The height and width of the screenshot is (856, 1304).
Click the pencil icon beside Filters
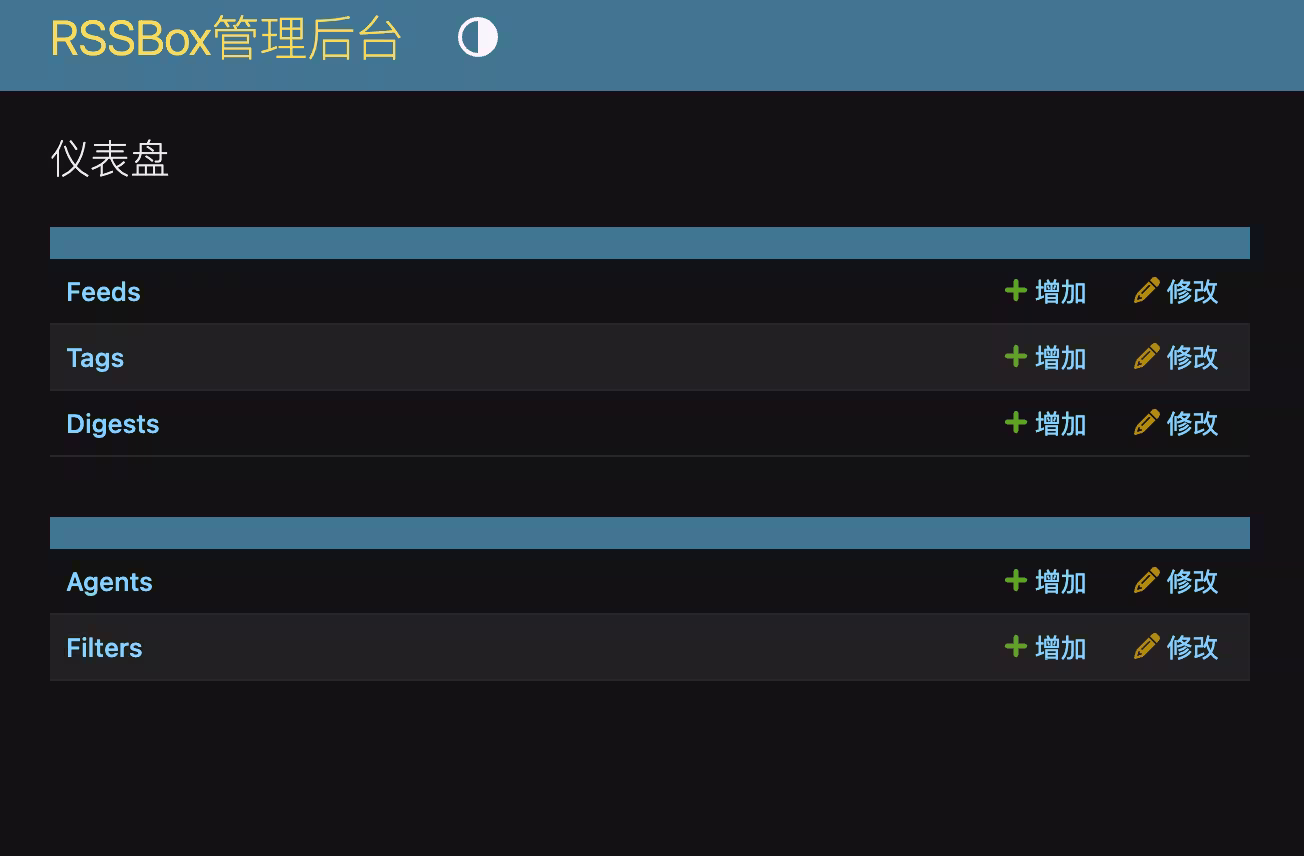[x=1146, y=647]
